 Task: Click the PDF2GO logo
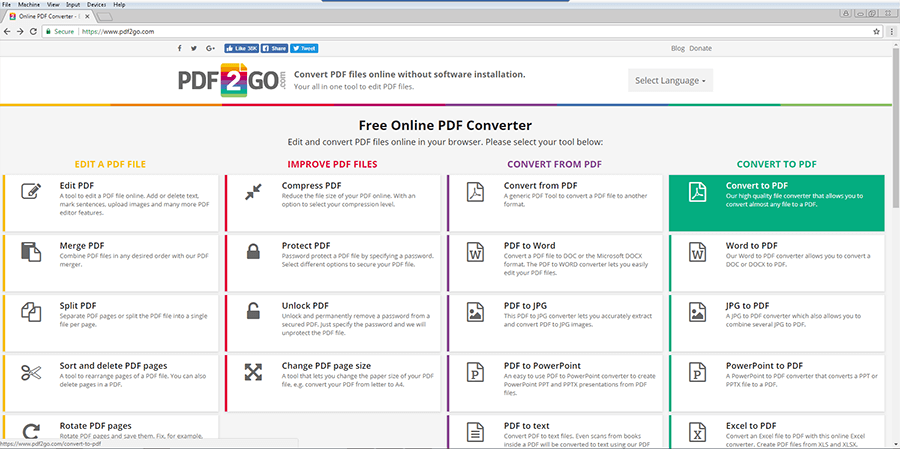click(232, 80)
